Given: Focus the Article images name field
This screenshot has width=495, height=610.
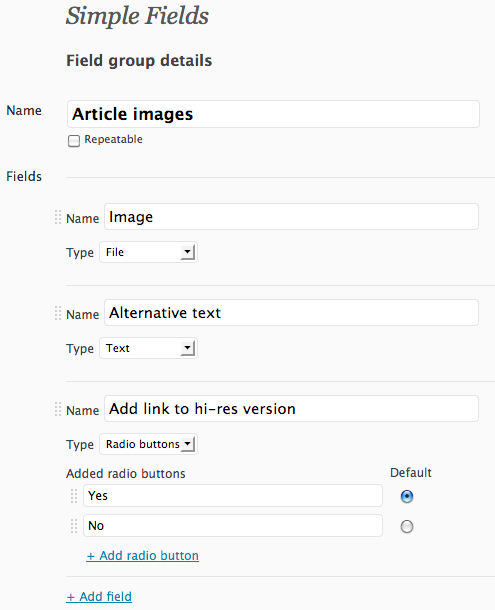Looking at the screenshot, I should tap(273, 114).
